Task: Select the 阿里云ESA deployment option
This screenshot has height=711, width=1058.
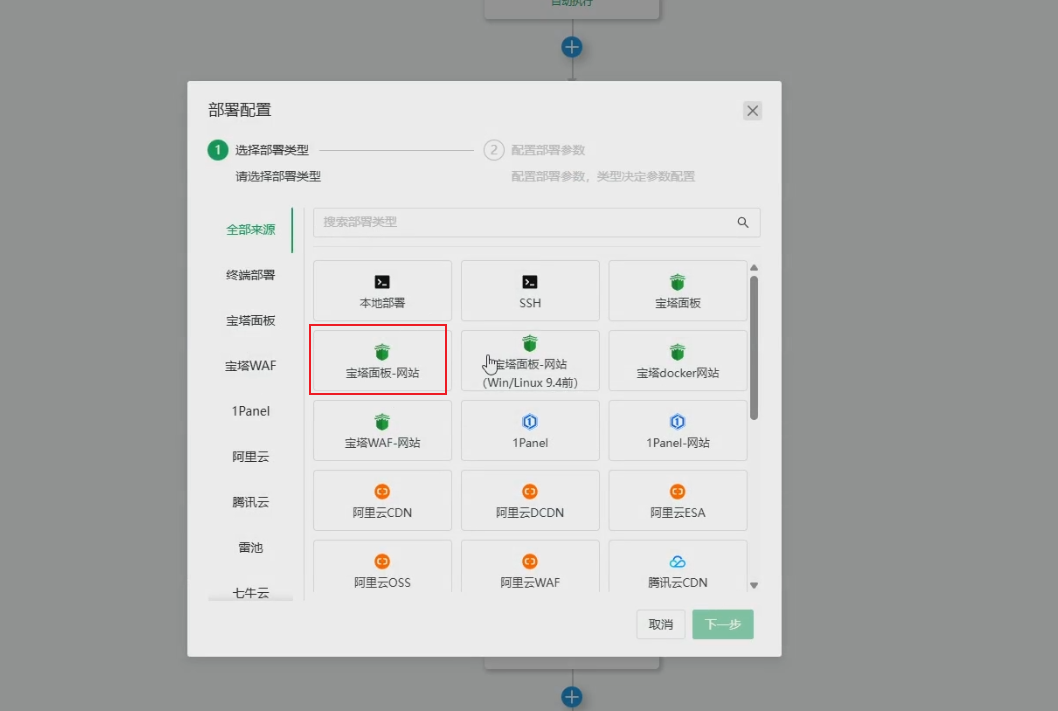Action: click(x=677, y=500)
